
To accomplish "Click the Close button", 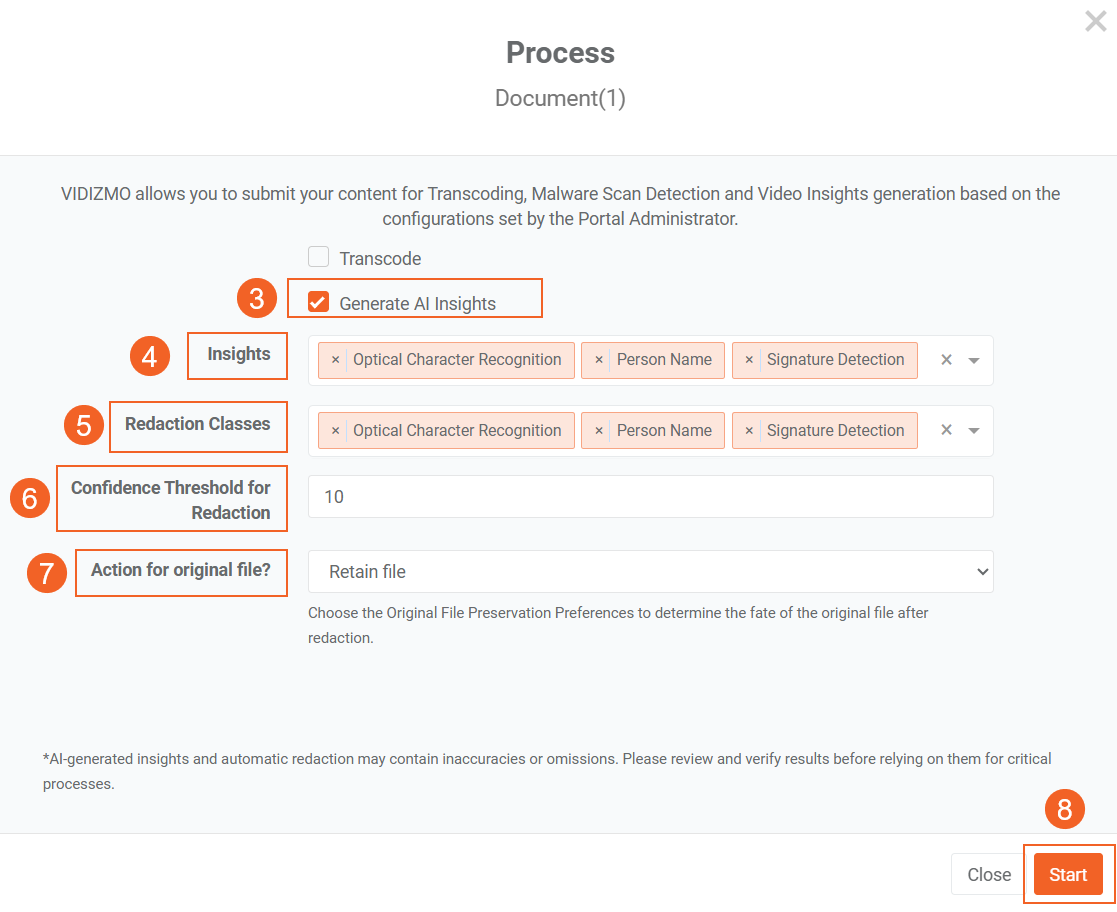I will [989, 875].
